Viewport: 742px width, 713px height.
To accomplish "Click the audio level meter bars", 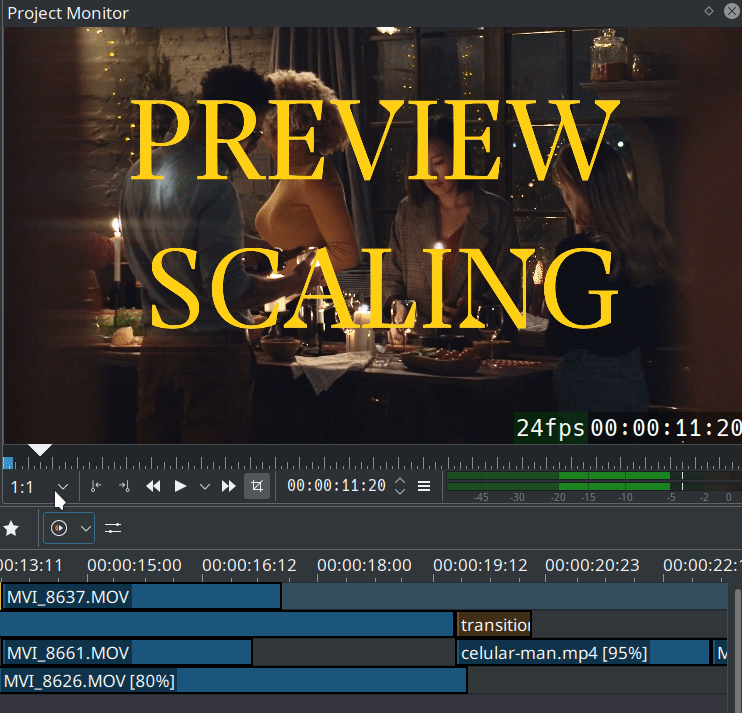I will coord(593,481).
